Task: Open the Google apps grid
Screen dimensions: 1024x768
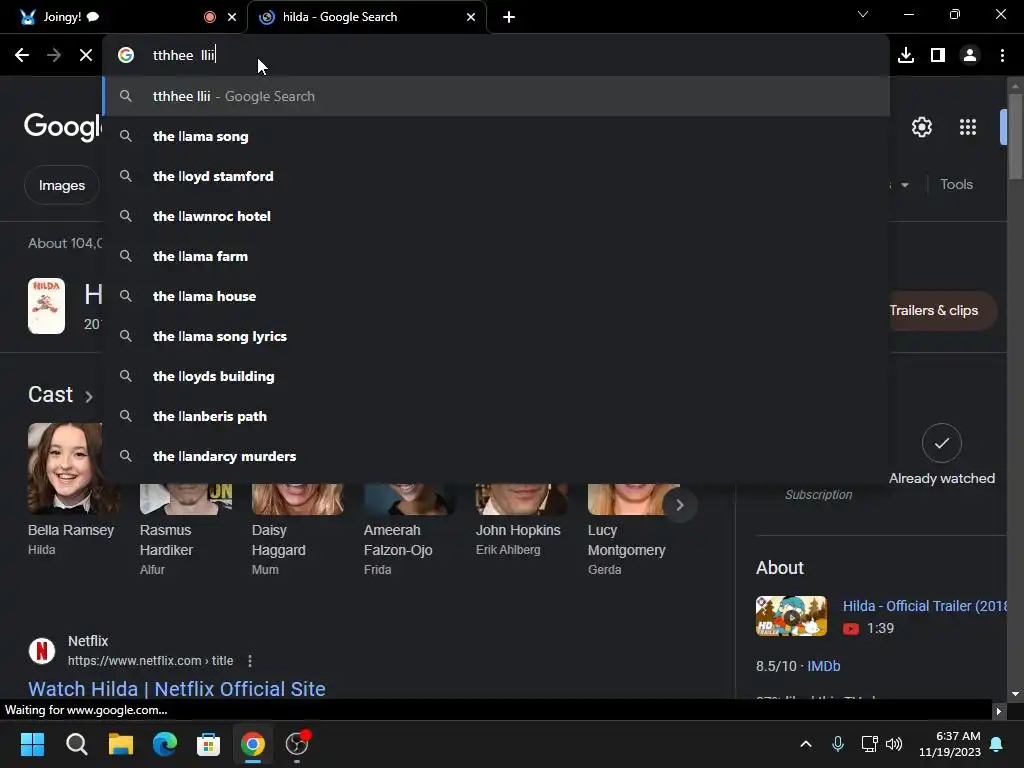Action: [x=968, y=127]
